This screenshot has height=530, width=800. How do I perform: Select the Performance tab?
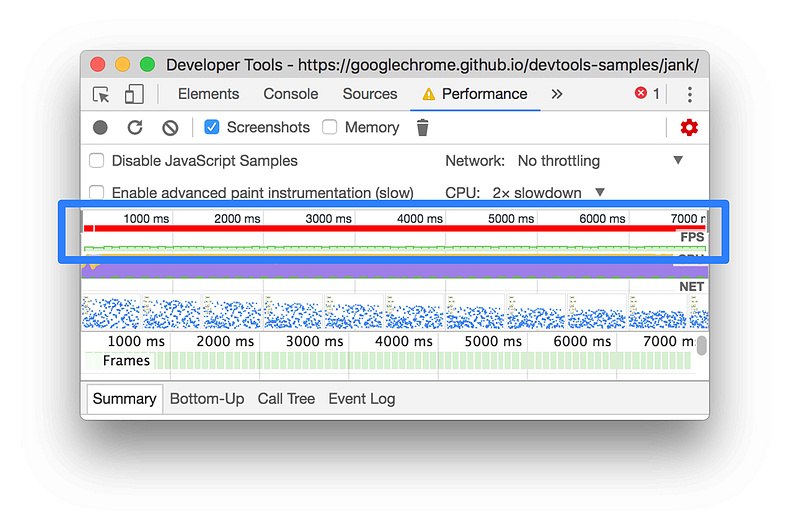pyautogui.click(x=475, y=94)
